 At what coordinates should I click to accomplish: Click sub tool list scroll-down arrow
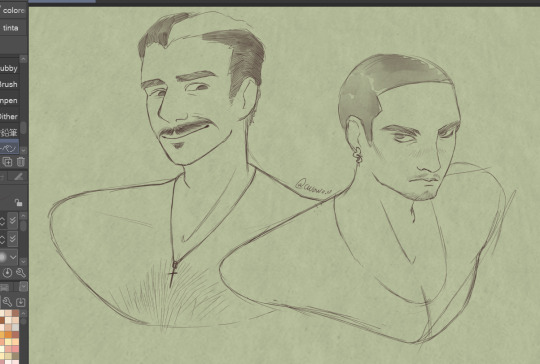click(x=23, y=150)
